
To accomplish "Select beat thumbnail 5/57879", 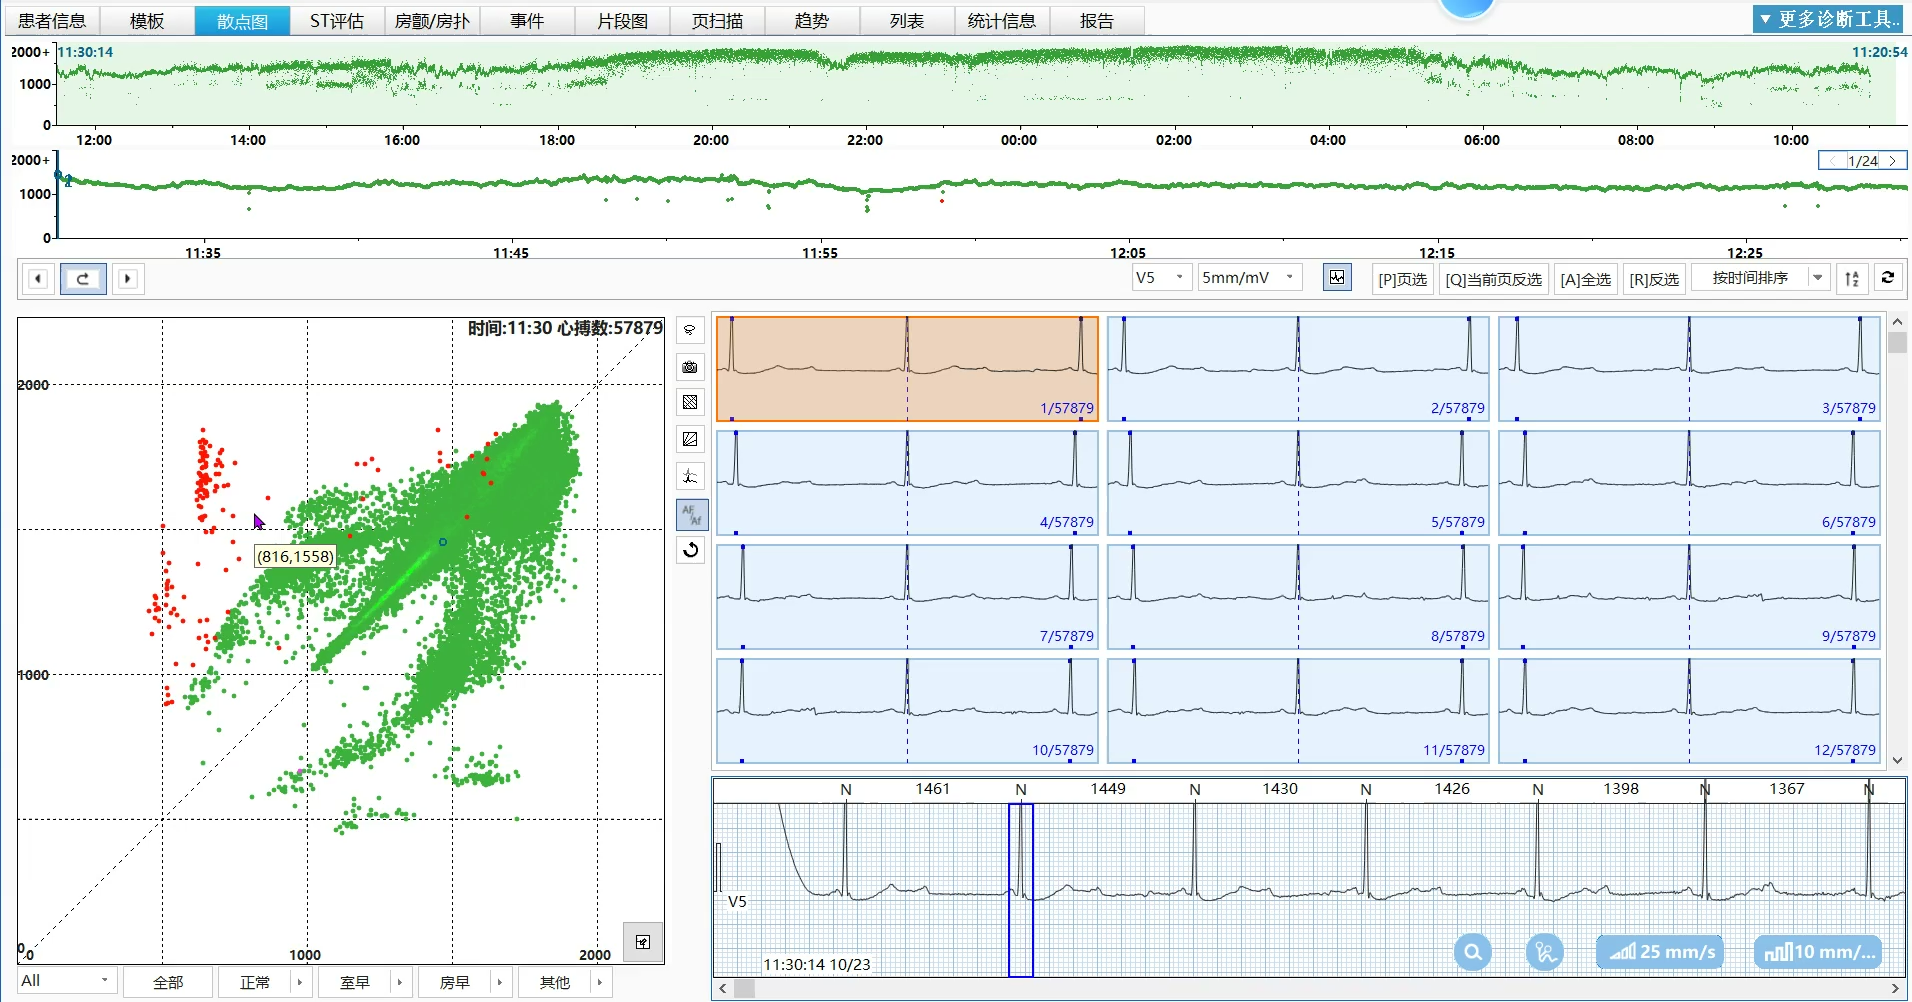I will click(x=1298, y=483).
